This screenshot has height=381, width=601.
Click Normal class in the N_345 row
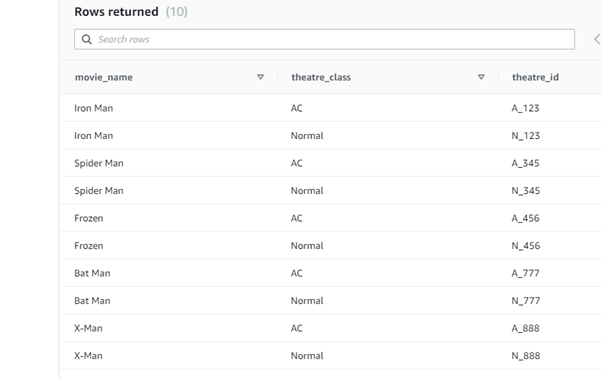307,191
